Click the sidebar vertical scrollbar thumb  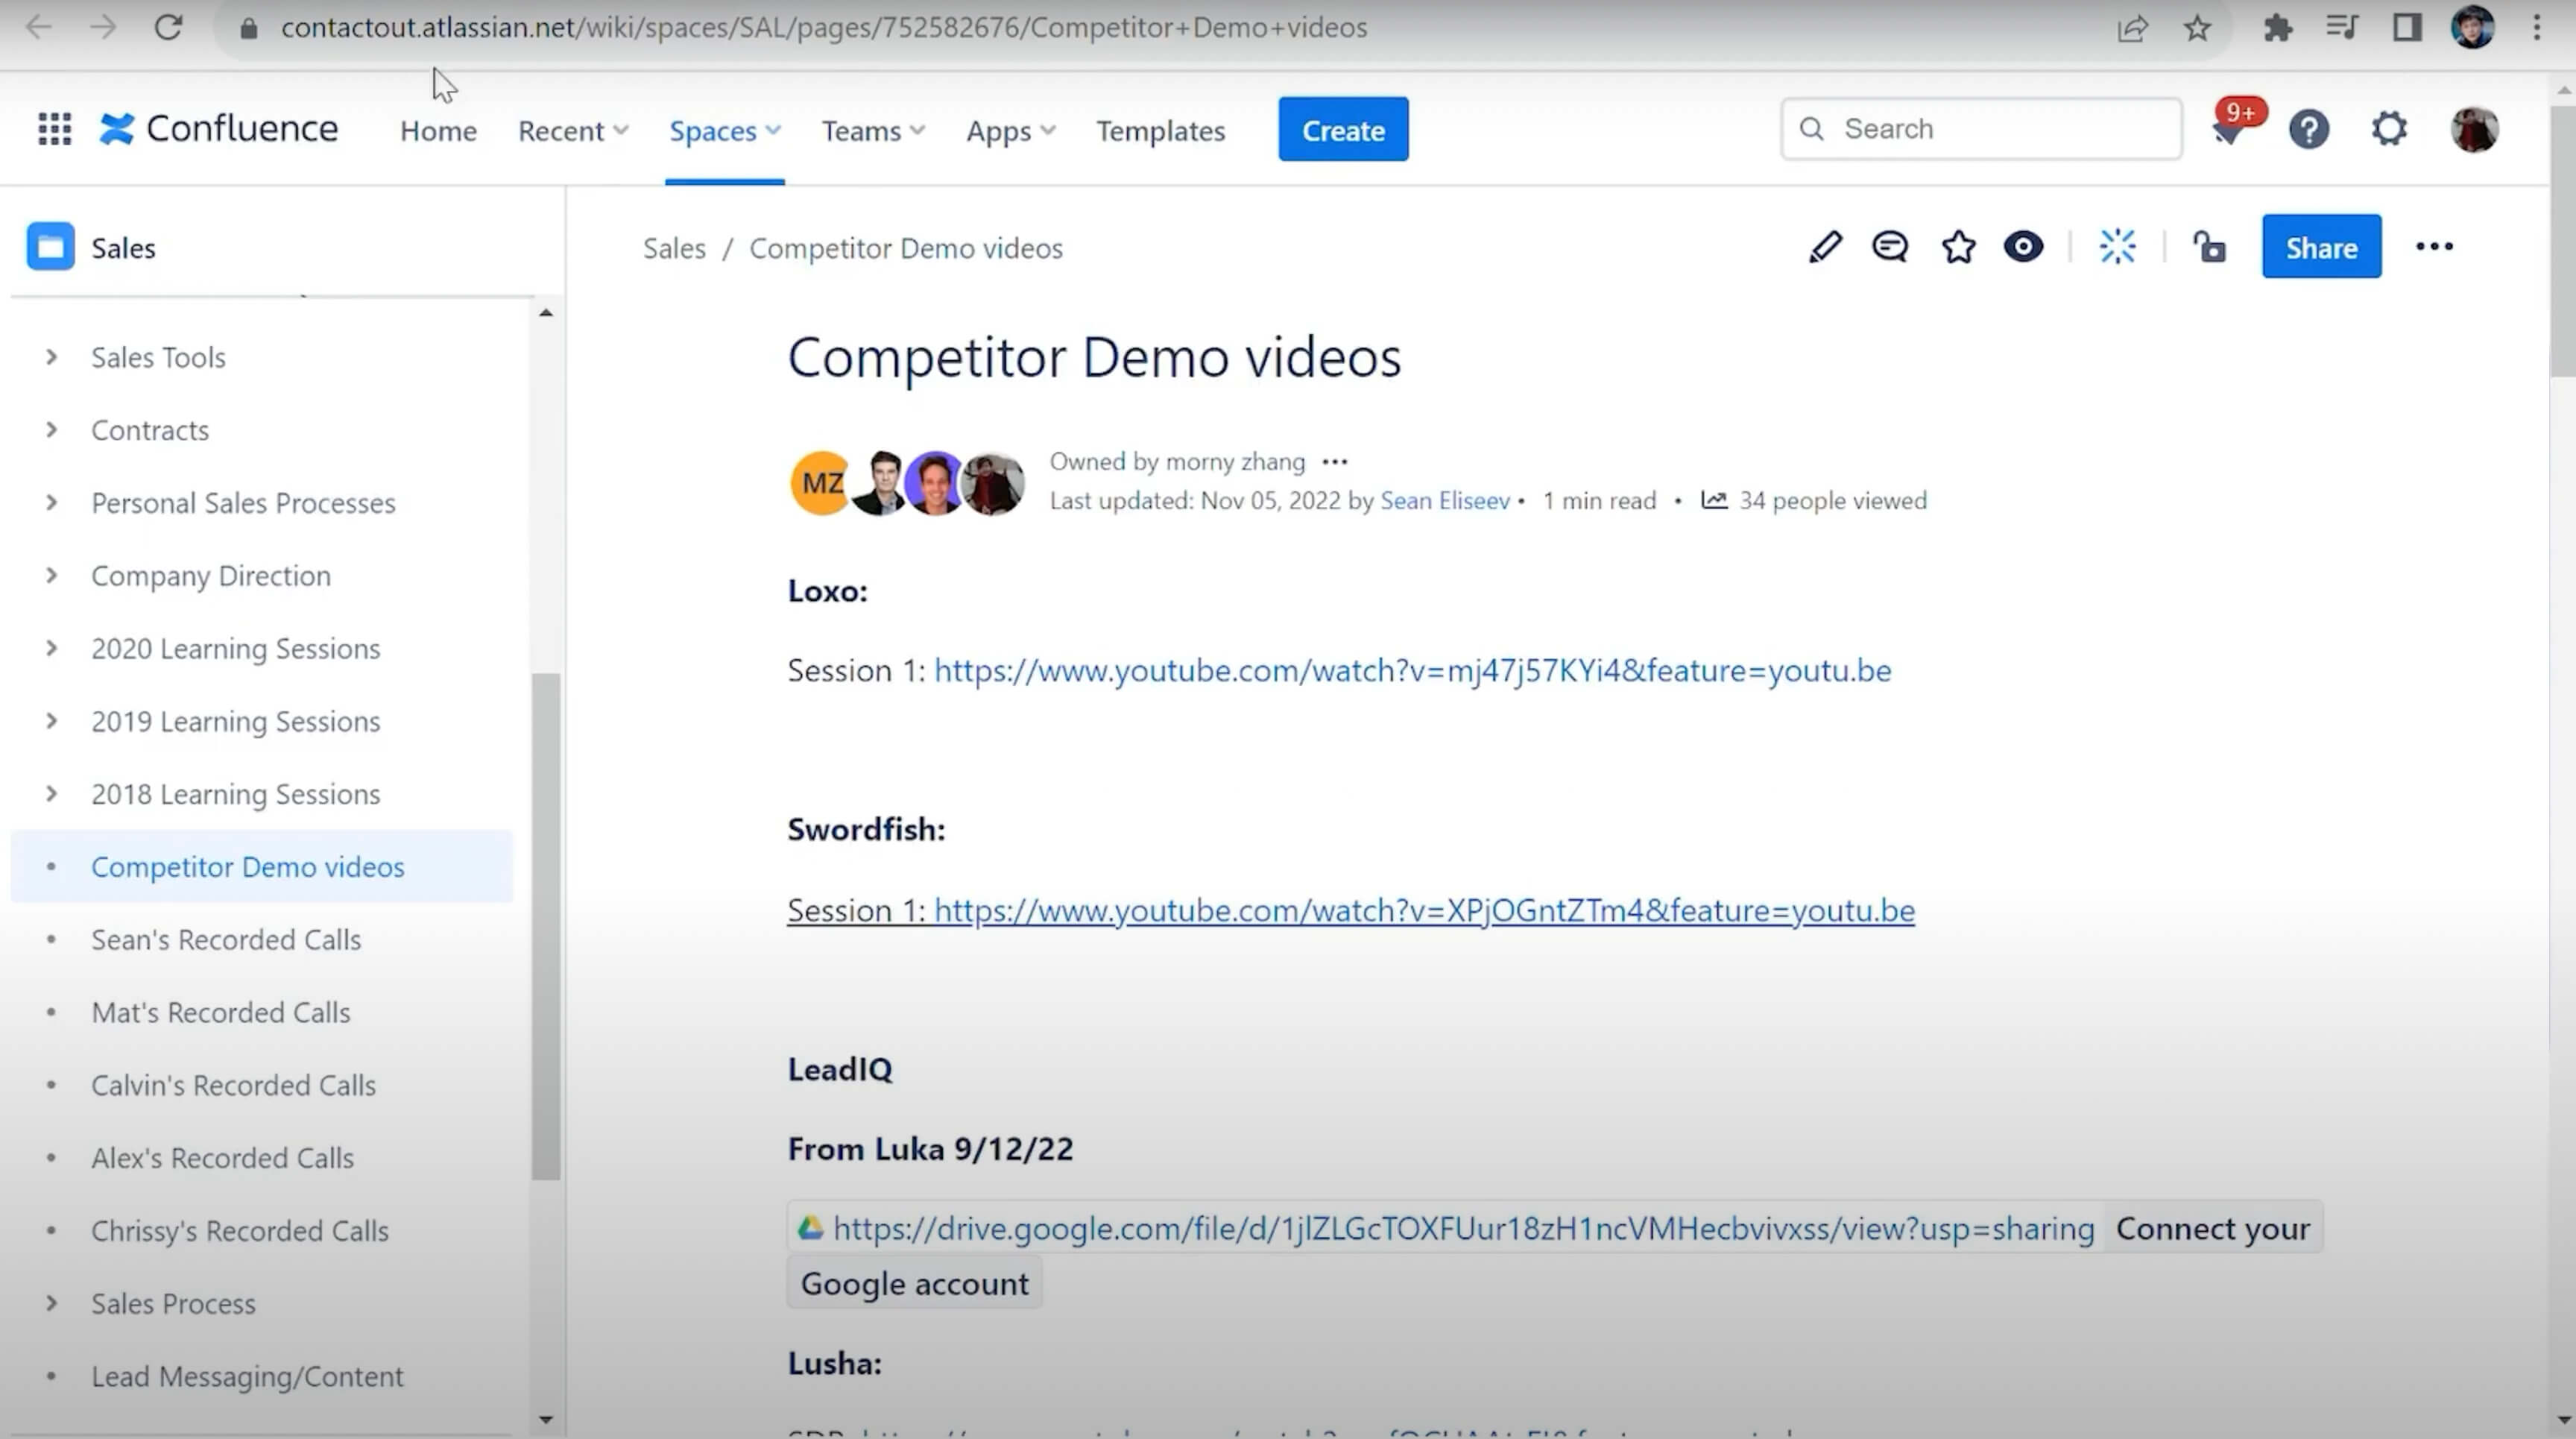[546, 925]
